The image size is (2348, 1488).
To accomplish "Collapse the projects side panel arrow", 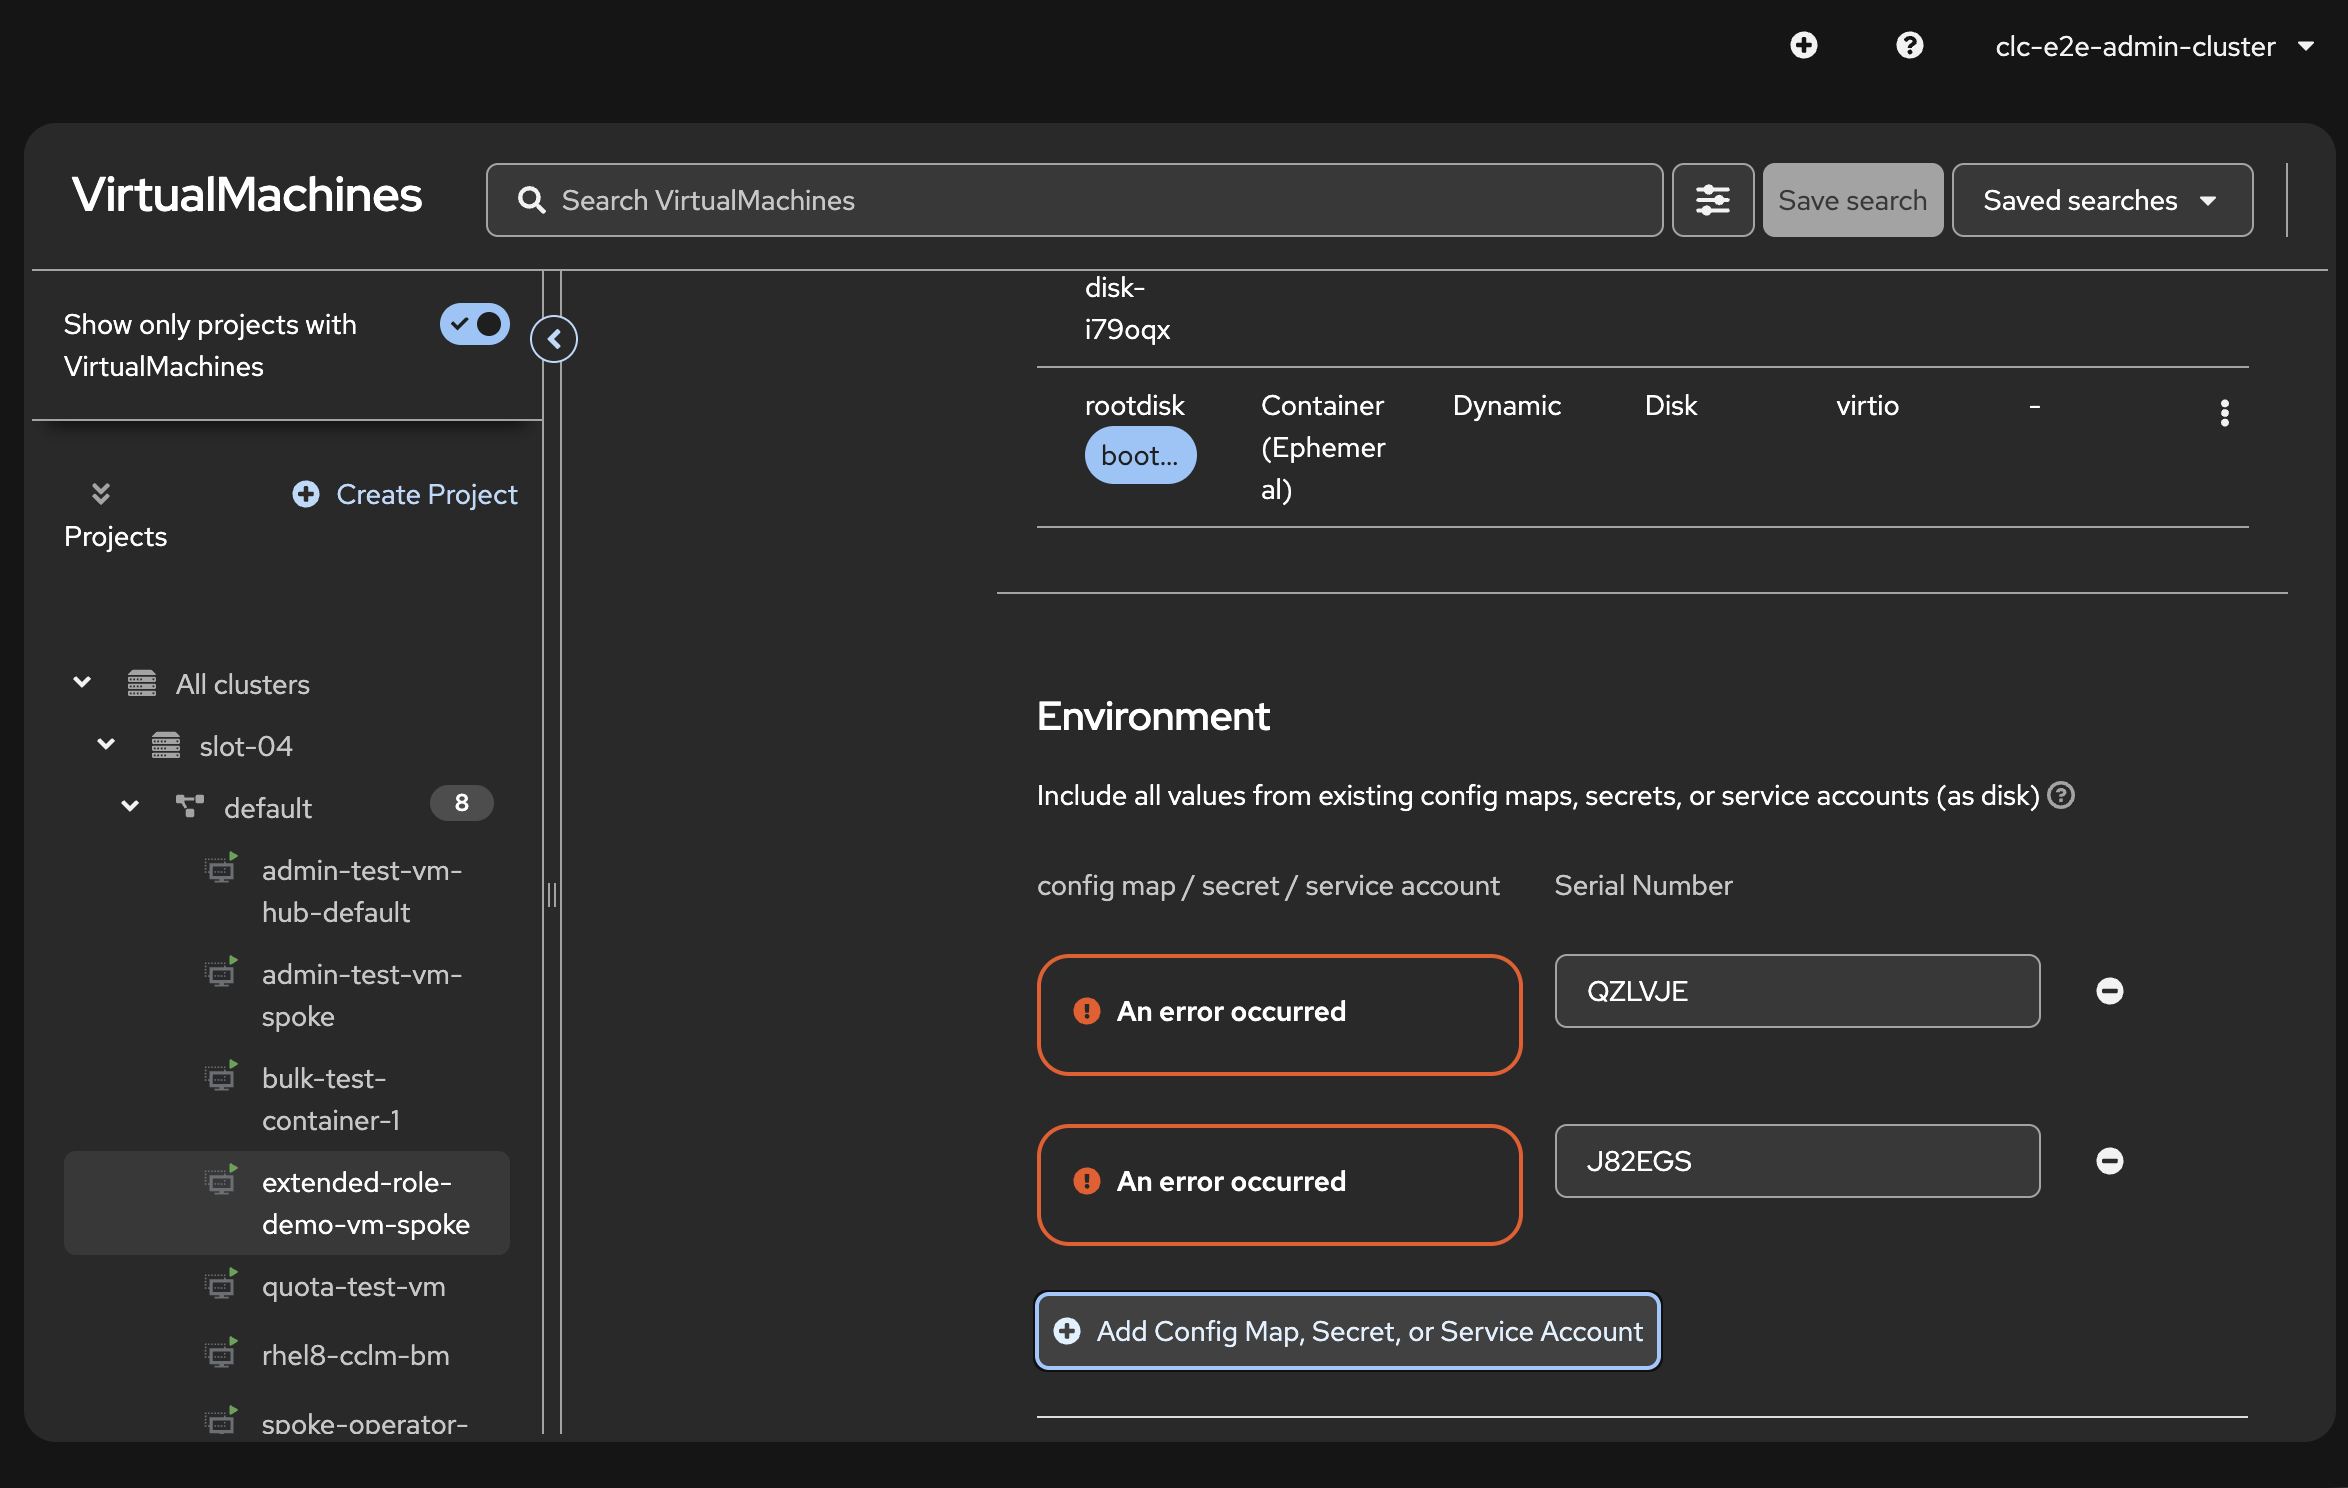I will pos(554,339).
